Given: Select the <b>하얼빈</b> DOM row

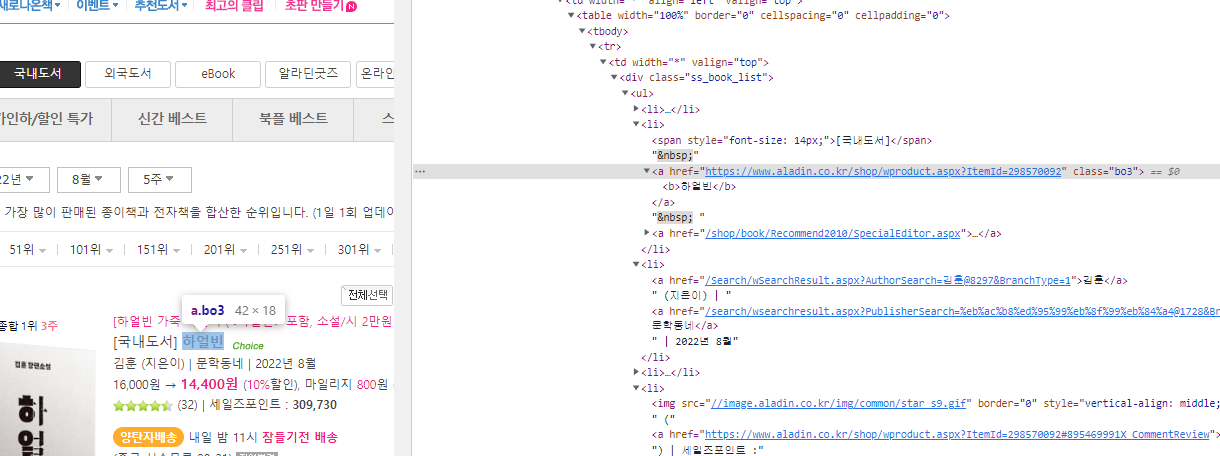Looking at the screenshot, I should 700,187.
